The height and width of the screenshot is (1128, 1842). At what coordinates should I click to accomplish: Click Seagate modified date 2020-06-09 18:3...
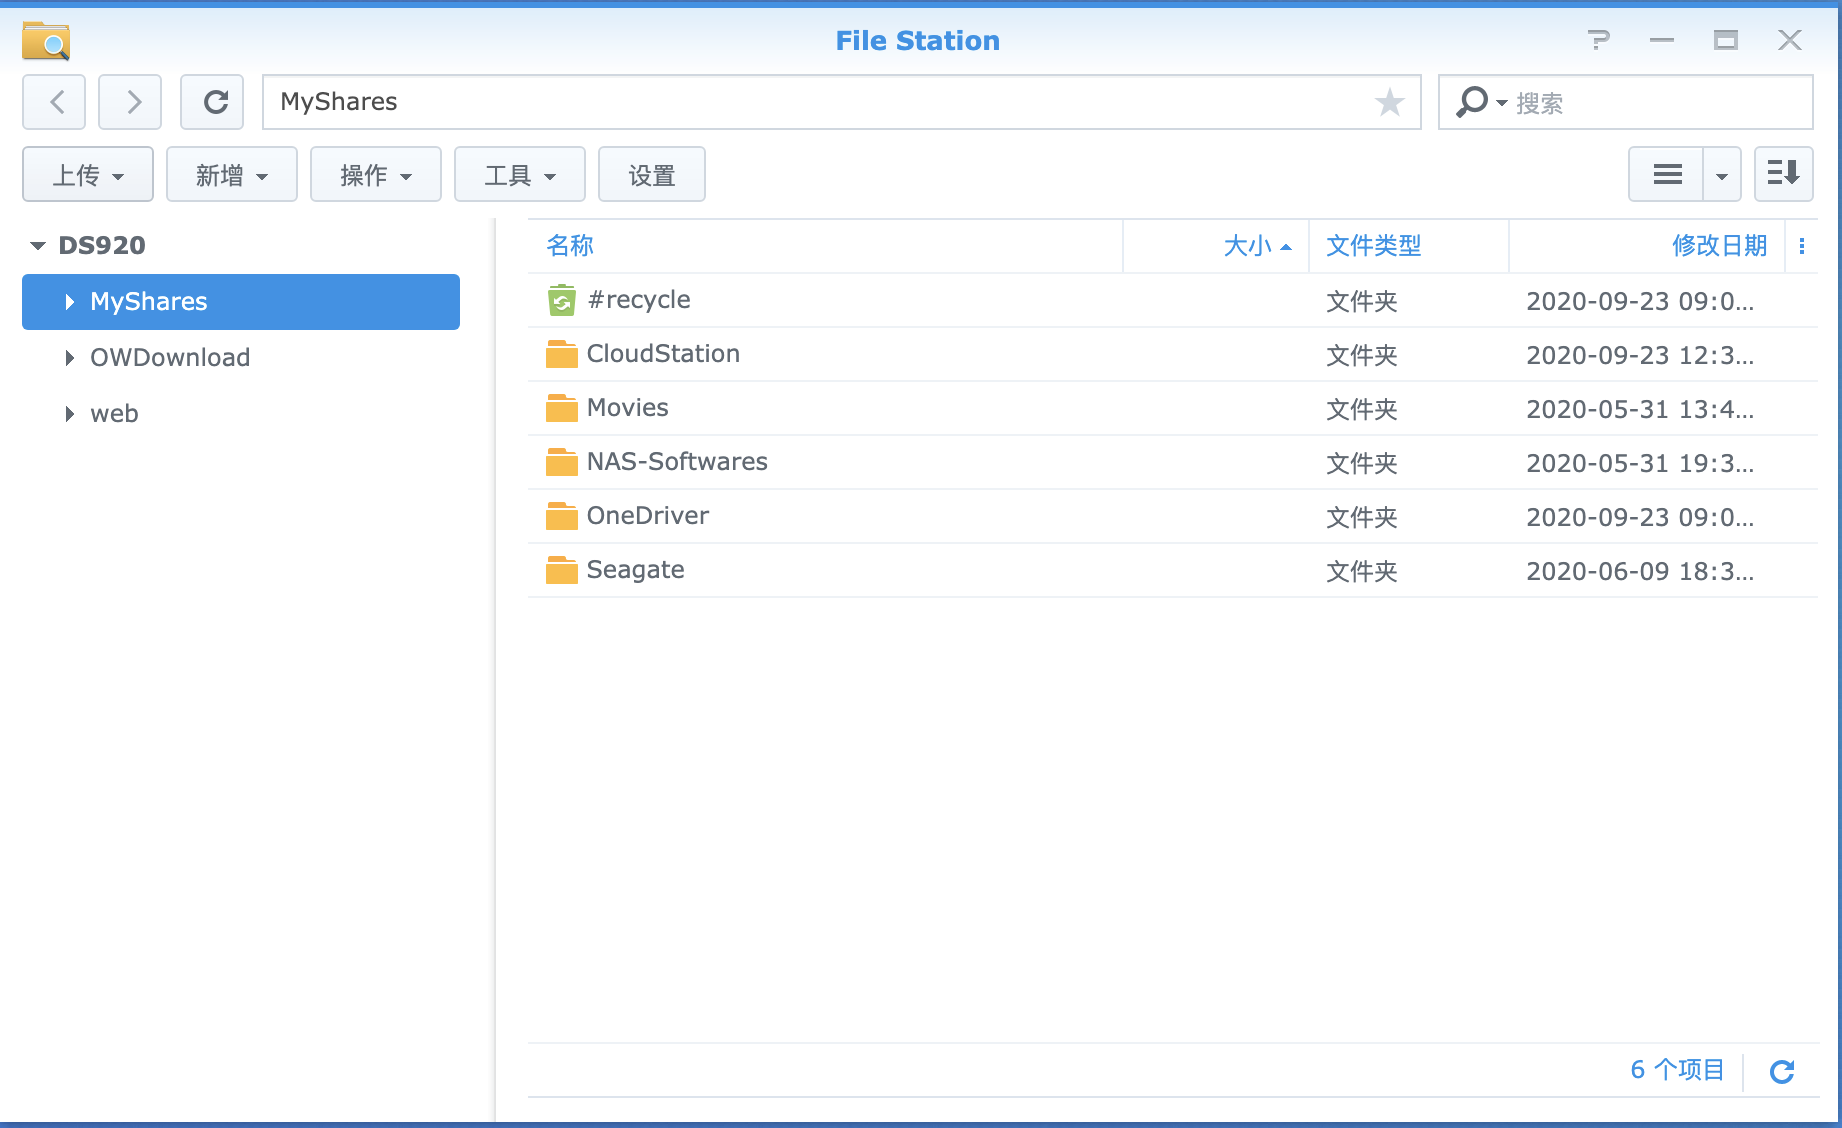1640,572
